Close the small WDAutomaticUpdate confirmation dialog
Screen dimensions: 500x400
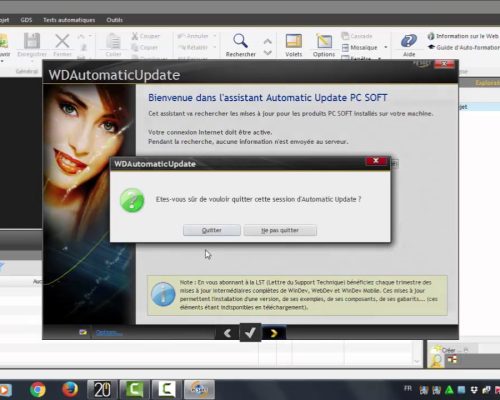coord(376,161)
